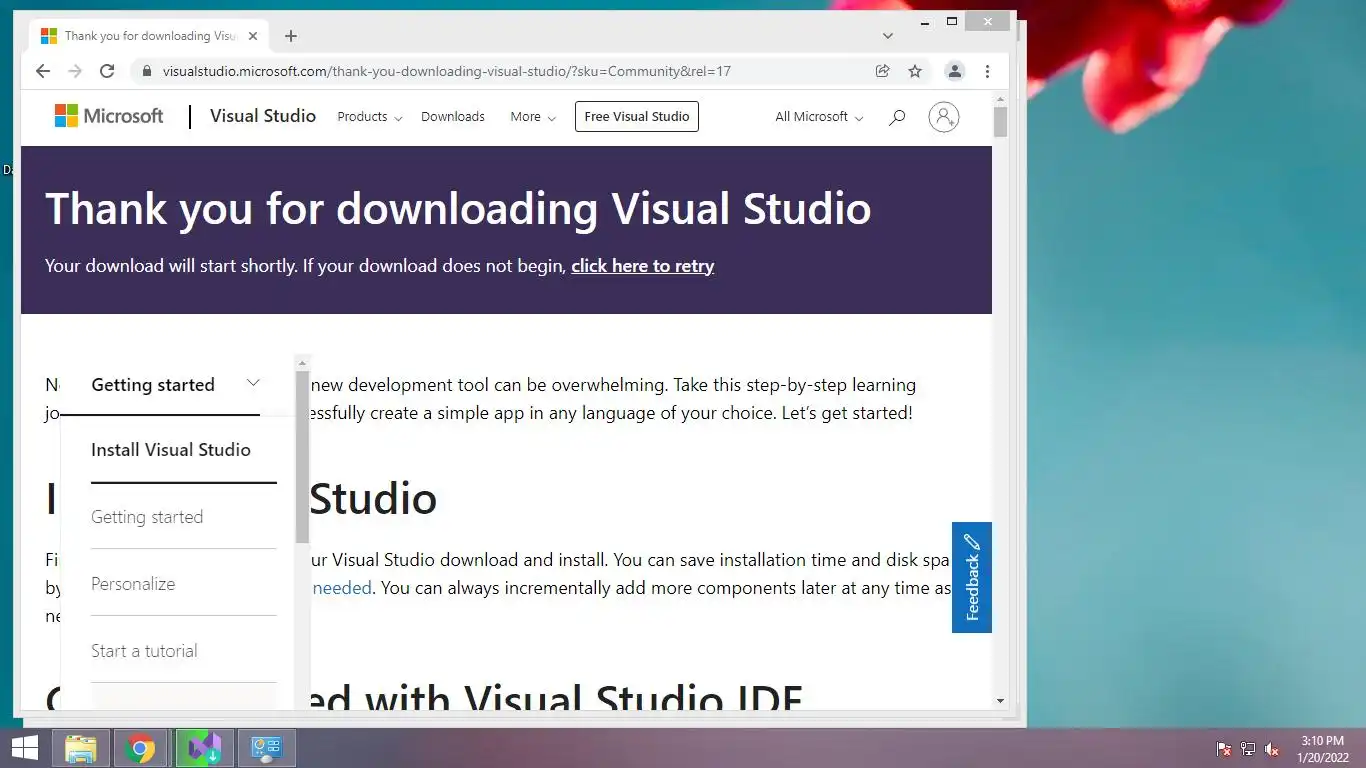The width and height of the screenshot is (1366, 768).
Task: Bookmark this page with the star icon
Action: pos(914,71)
